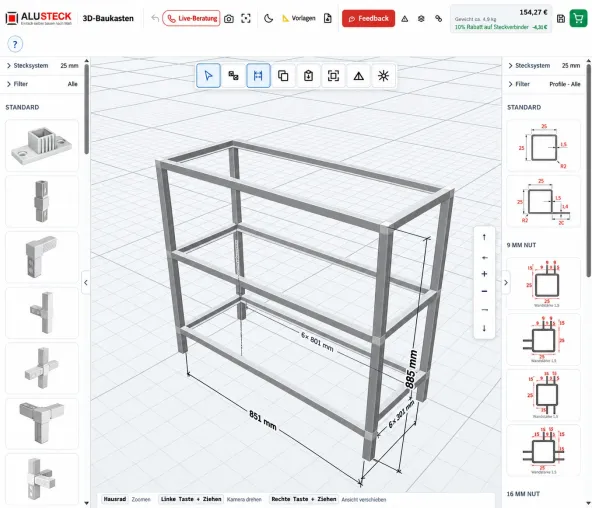Click the 885 mm height dimension
592x508 pixels.
(411, 369)
